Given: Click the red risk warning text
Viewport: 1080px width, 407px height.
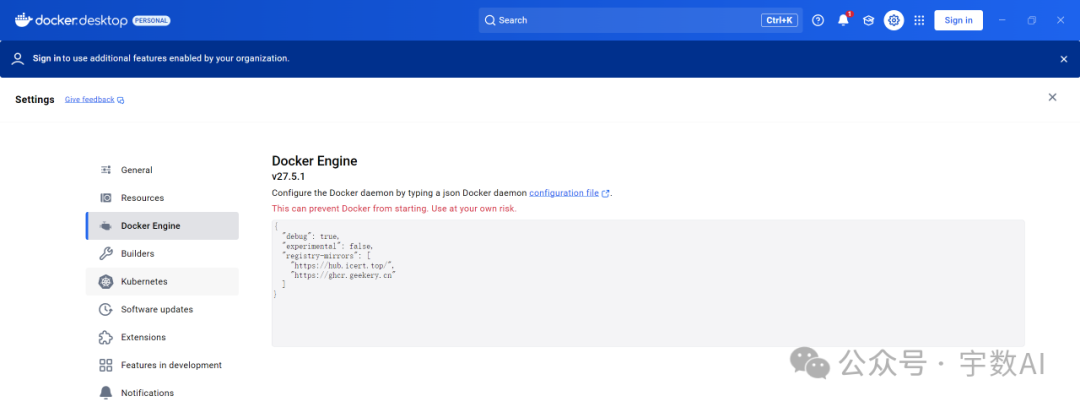Looking at the screenshot, I should (394, 208).
